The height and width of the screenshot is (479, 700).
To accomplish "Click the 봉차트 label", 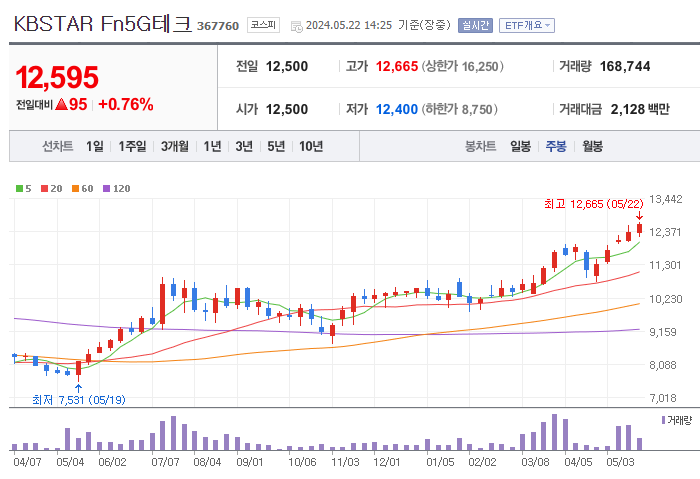I will click(480, 146).
